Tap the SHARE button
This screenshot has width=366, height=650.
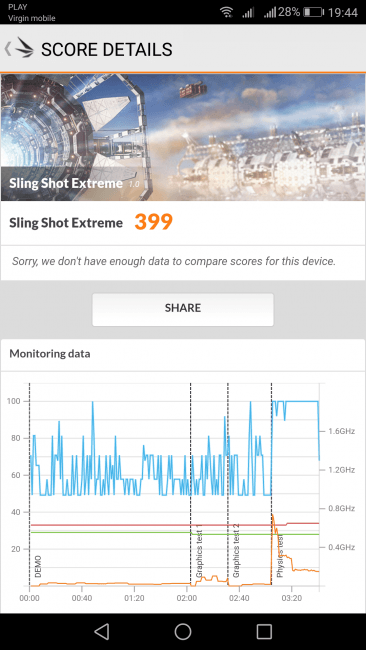(183, 309)
